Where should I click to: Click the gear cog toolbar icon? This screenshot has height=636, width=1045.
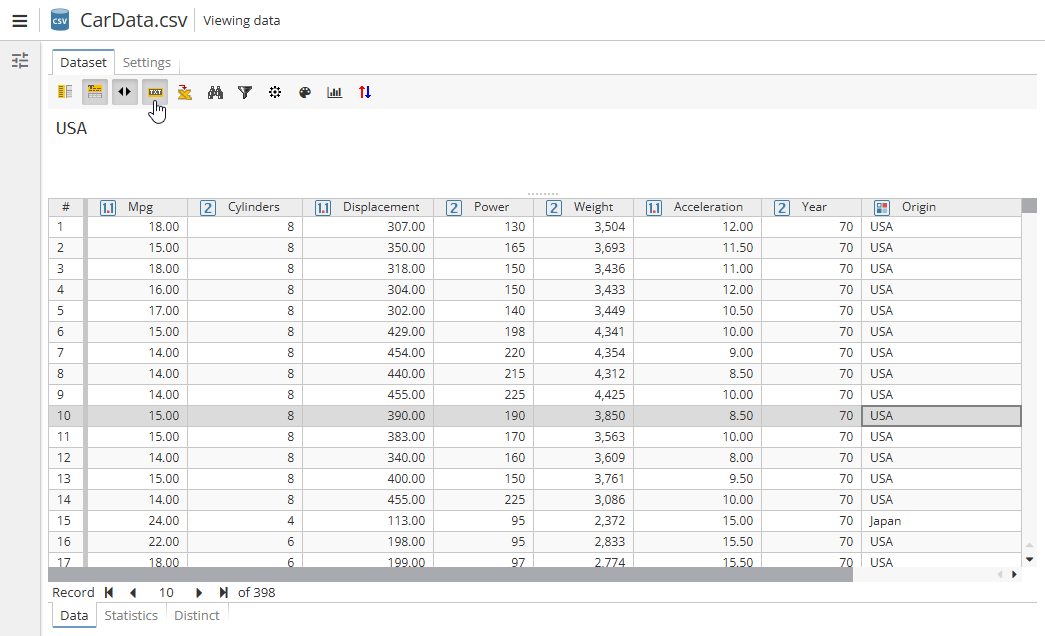tap(275, 92)
